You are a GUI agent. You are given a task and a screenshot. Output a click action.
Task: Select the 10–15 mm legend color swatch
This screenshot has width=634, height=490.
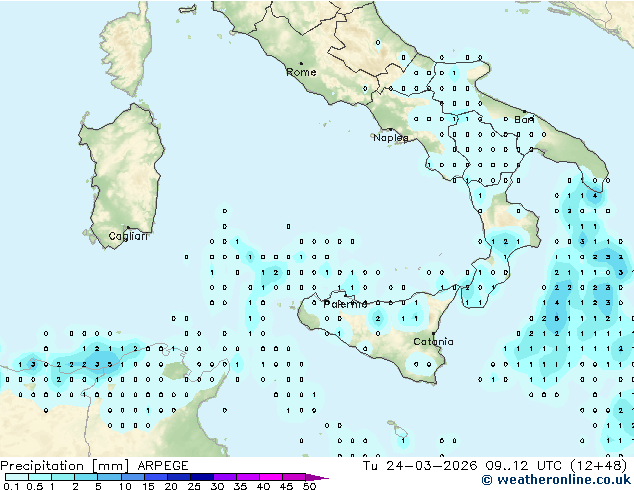click(133, 477)
